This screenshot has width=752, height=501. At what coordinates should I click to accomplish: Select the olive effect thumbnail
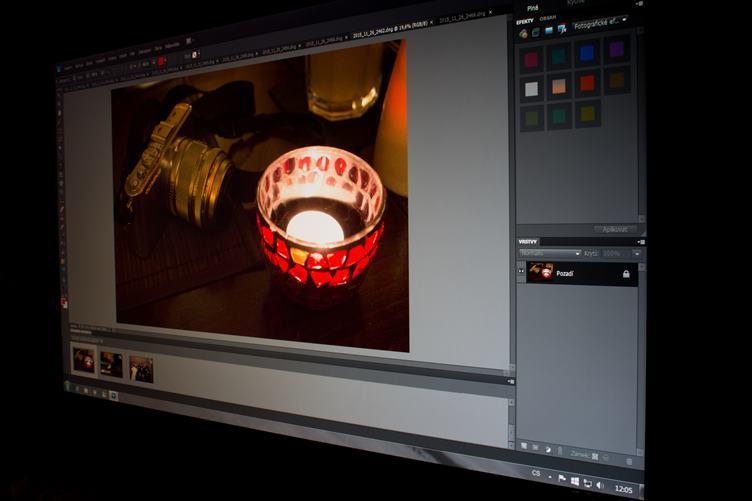point(532,118)
